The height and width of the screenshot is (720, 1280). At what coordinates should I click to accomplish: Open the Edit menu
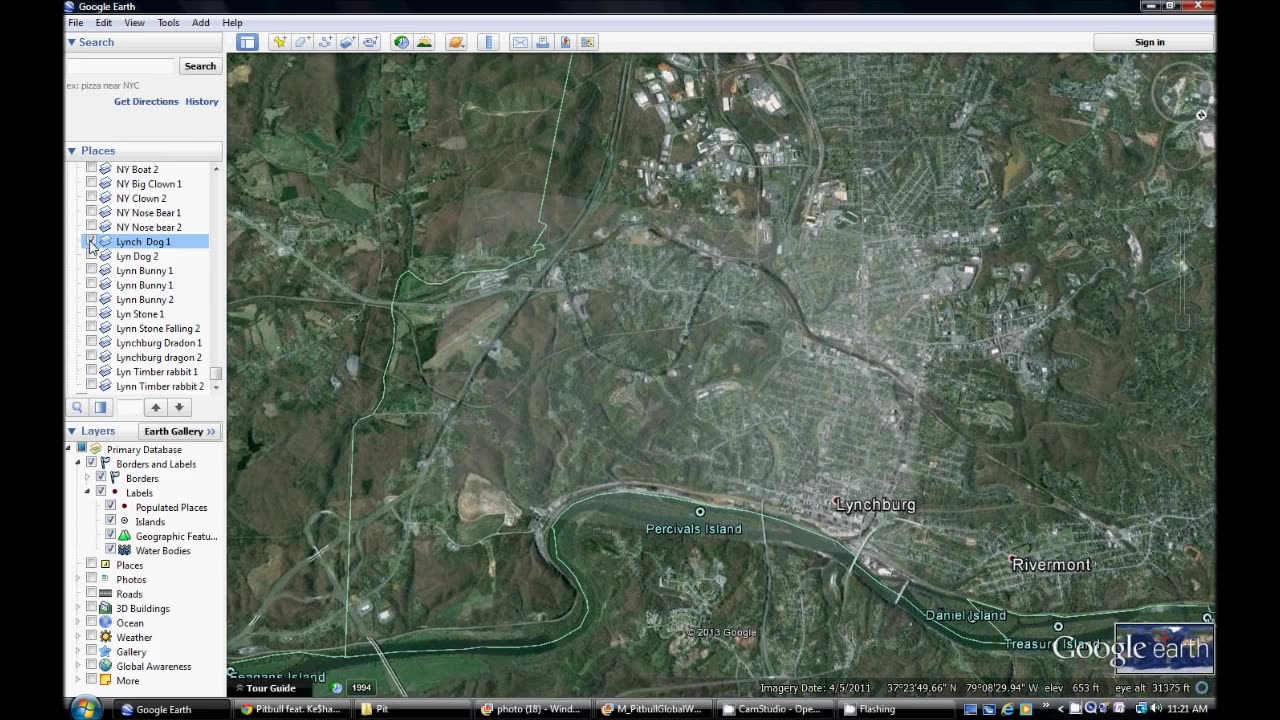(104, 23)
